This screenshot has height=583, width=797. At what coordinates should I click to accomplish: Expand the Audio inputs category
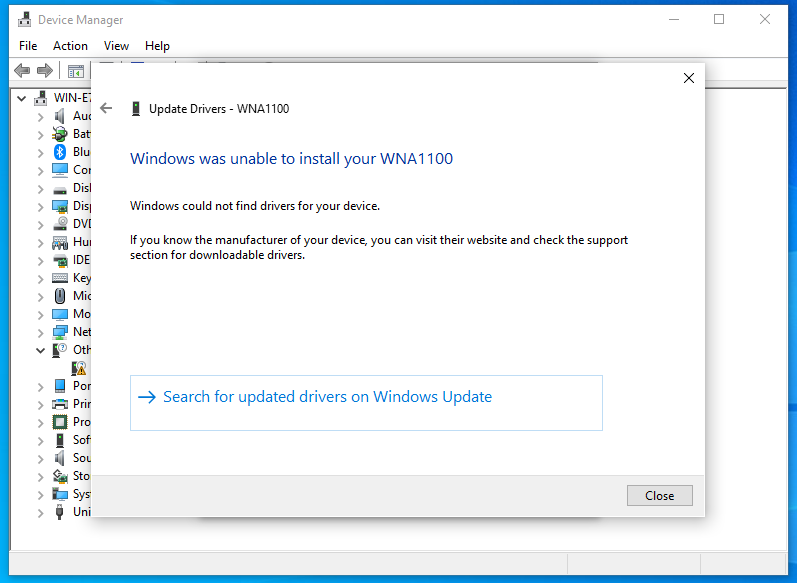click(41, 117)
